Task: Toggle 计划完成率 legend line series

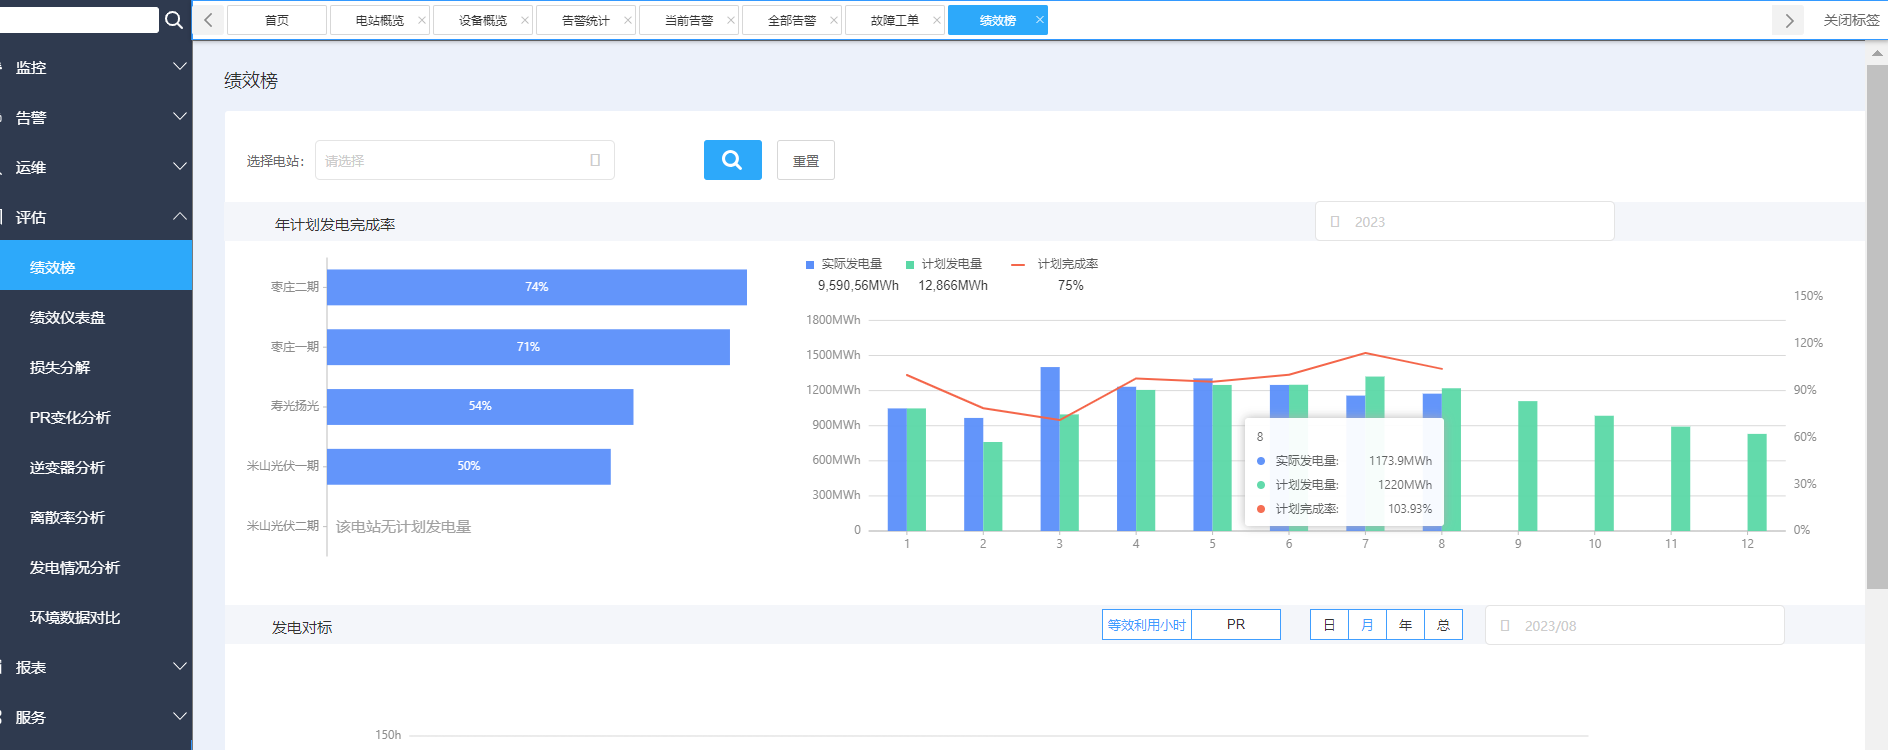Action: pyautogui.click(x=1055, y=264)
